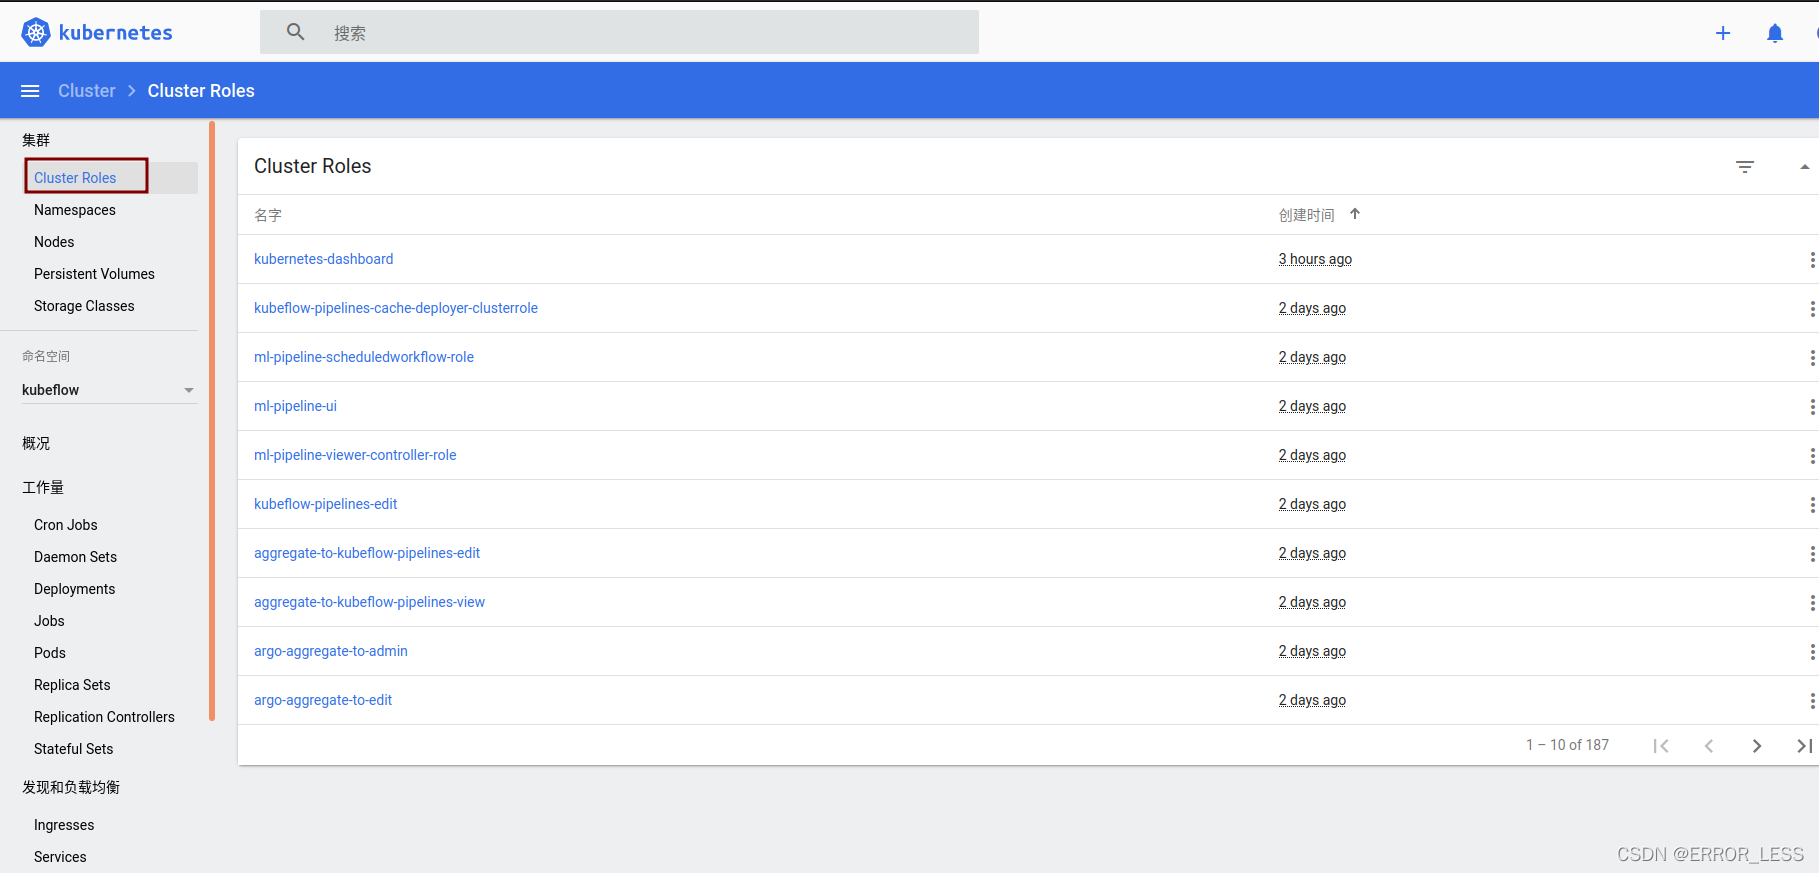Image resolution: width=1819 pixels, height=873 pixels.
Task: Sort by creation time arrow
Action: tap(1355, 214)
